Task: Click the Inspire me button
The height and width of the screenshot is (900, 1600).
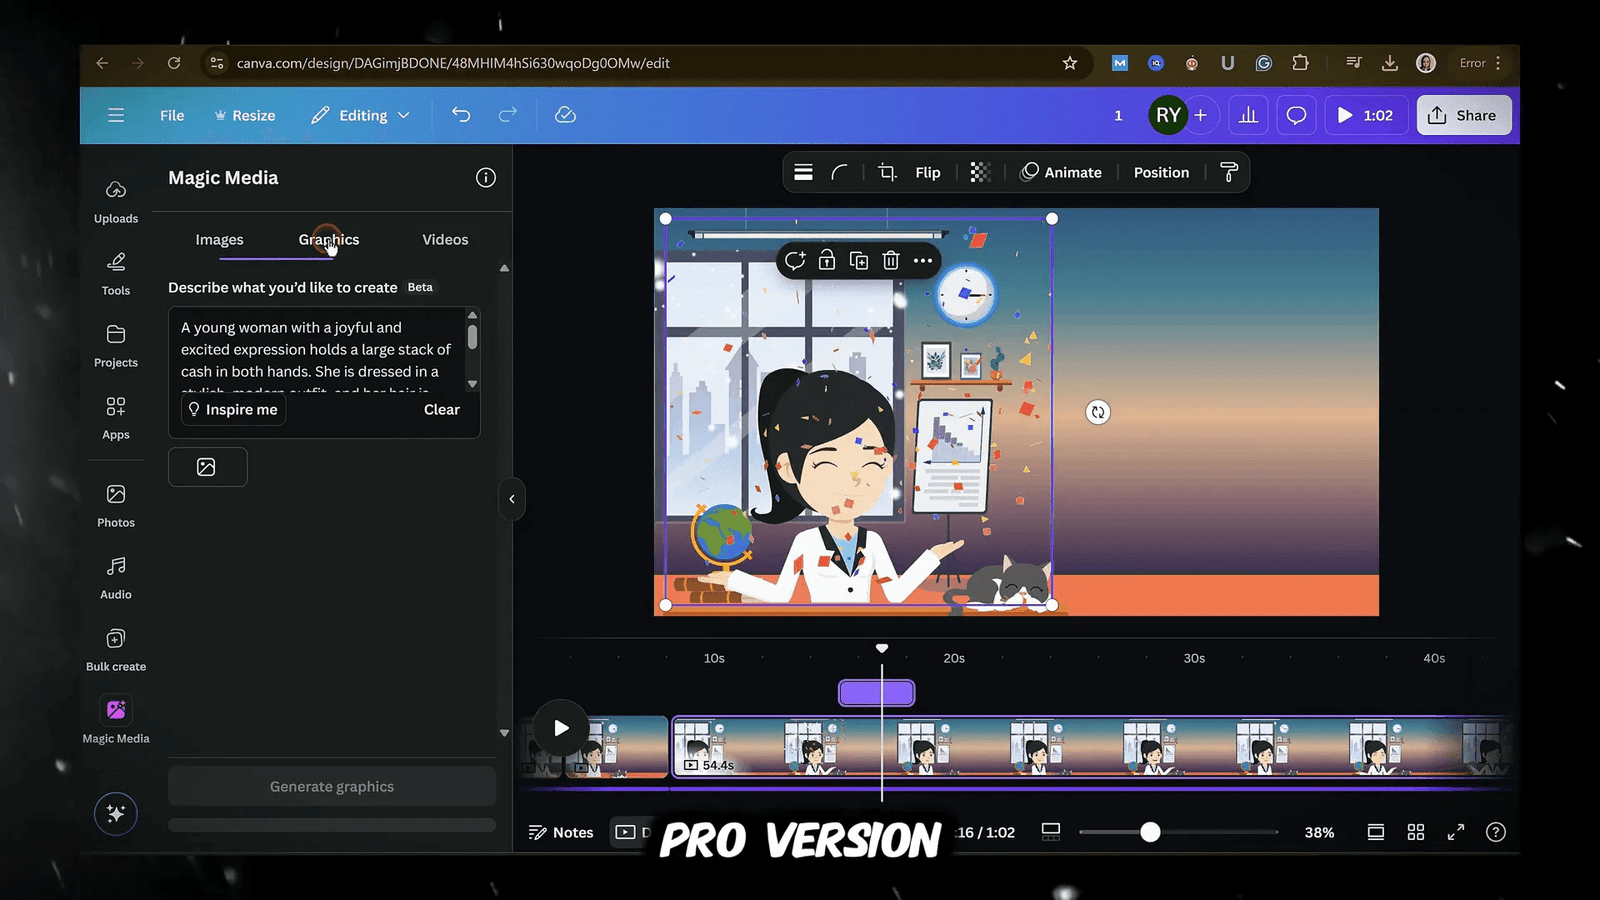Action: [x=233, y=409]
